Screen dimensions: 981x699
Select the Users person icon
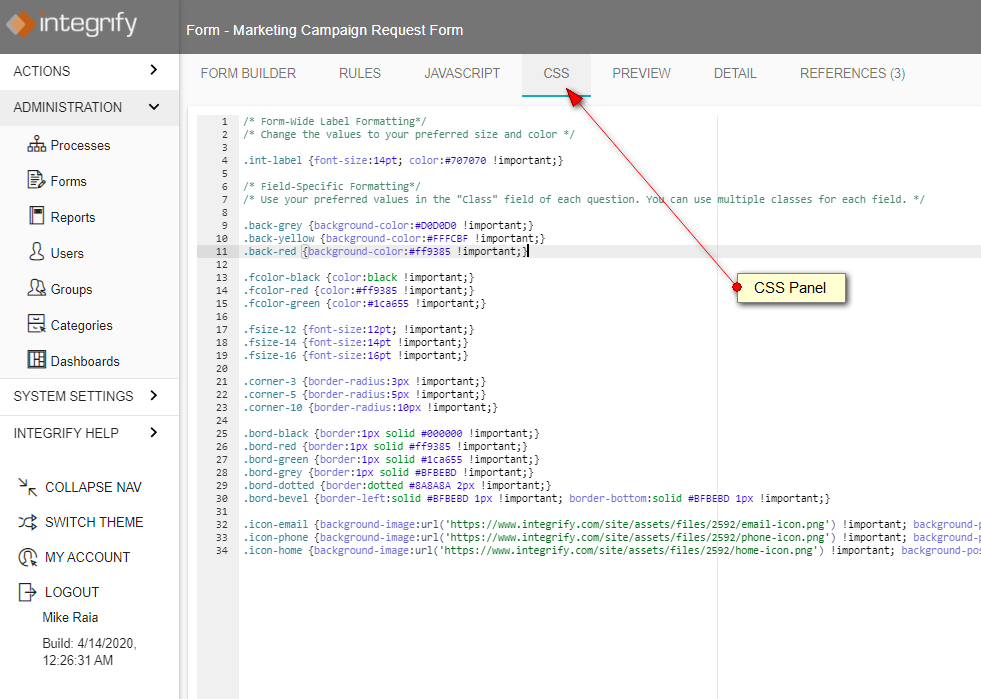coord(37,253)
